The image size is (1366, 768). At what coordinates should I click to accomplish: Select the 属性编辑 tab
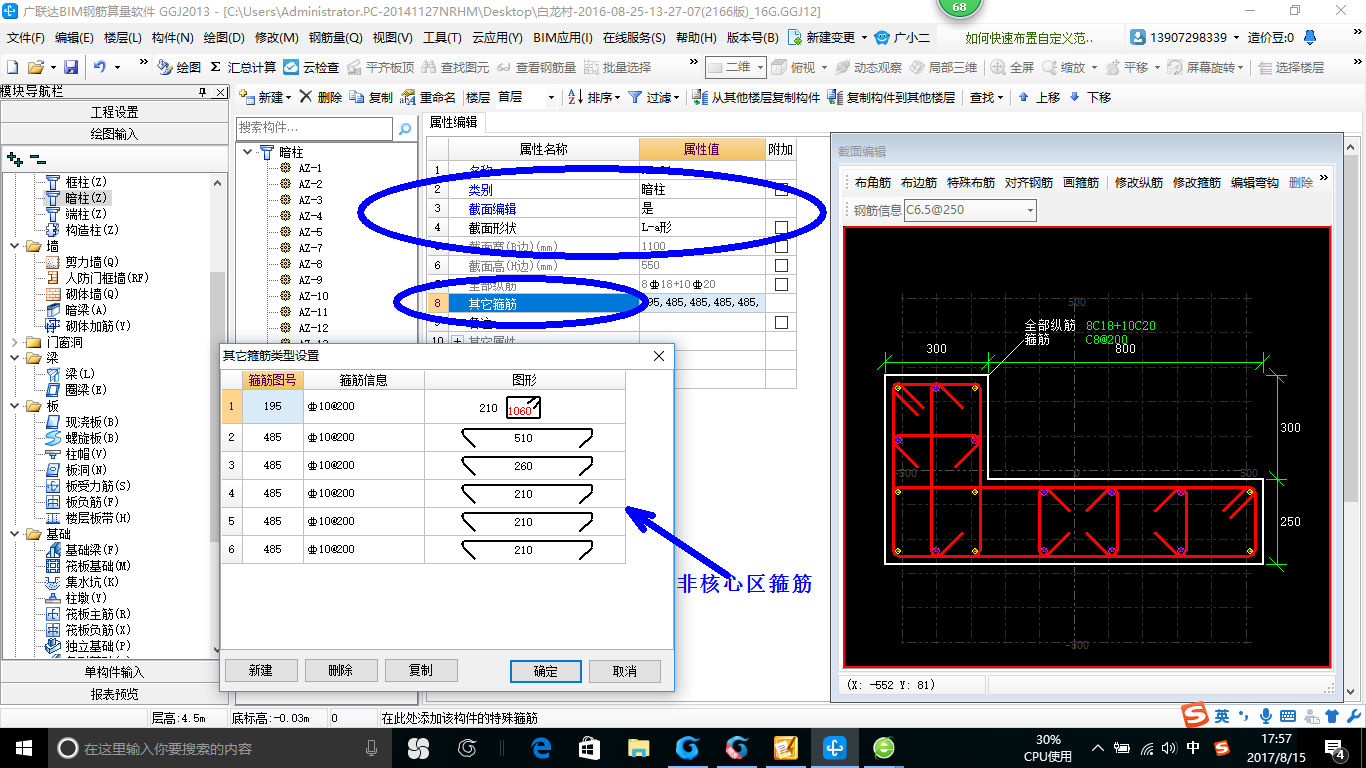(x=453, y=122)
